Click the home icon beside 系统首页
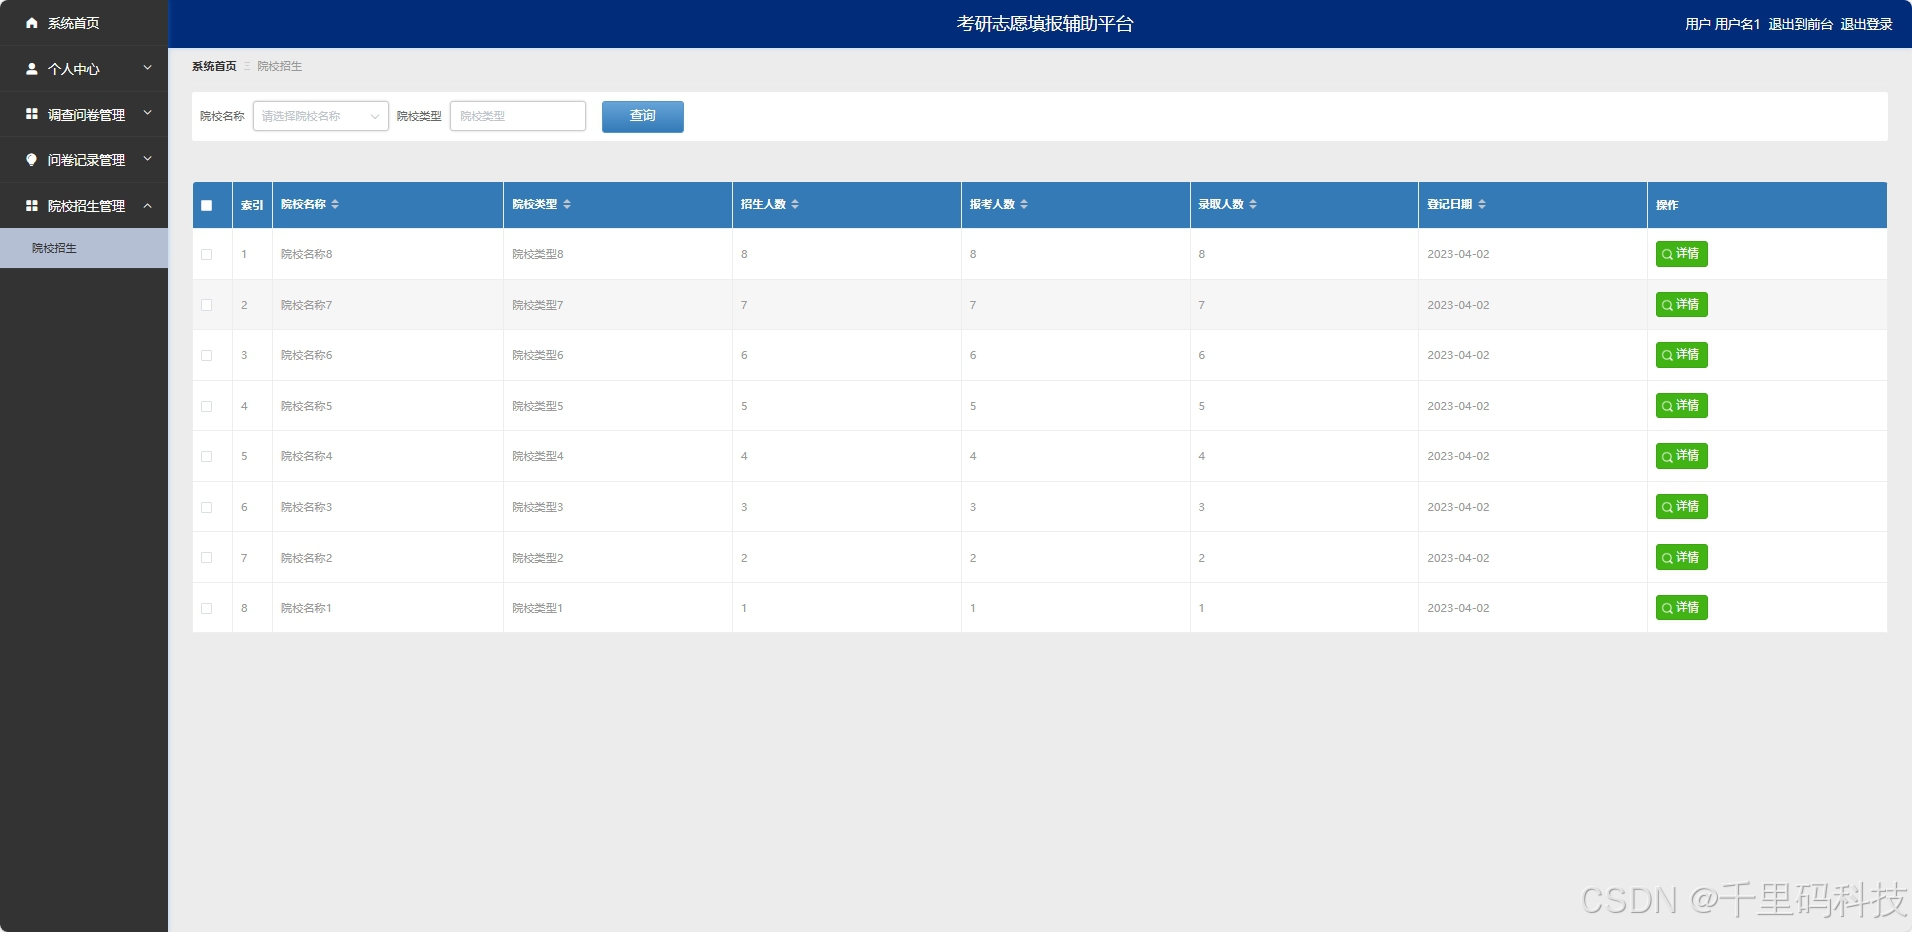This screenshot has height=932, width=1912. [x=32, y=23]
